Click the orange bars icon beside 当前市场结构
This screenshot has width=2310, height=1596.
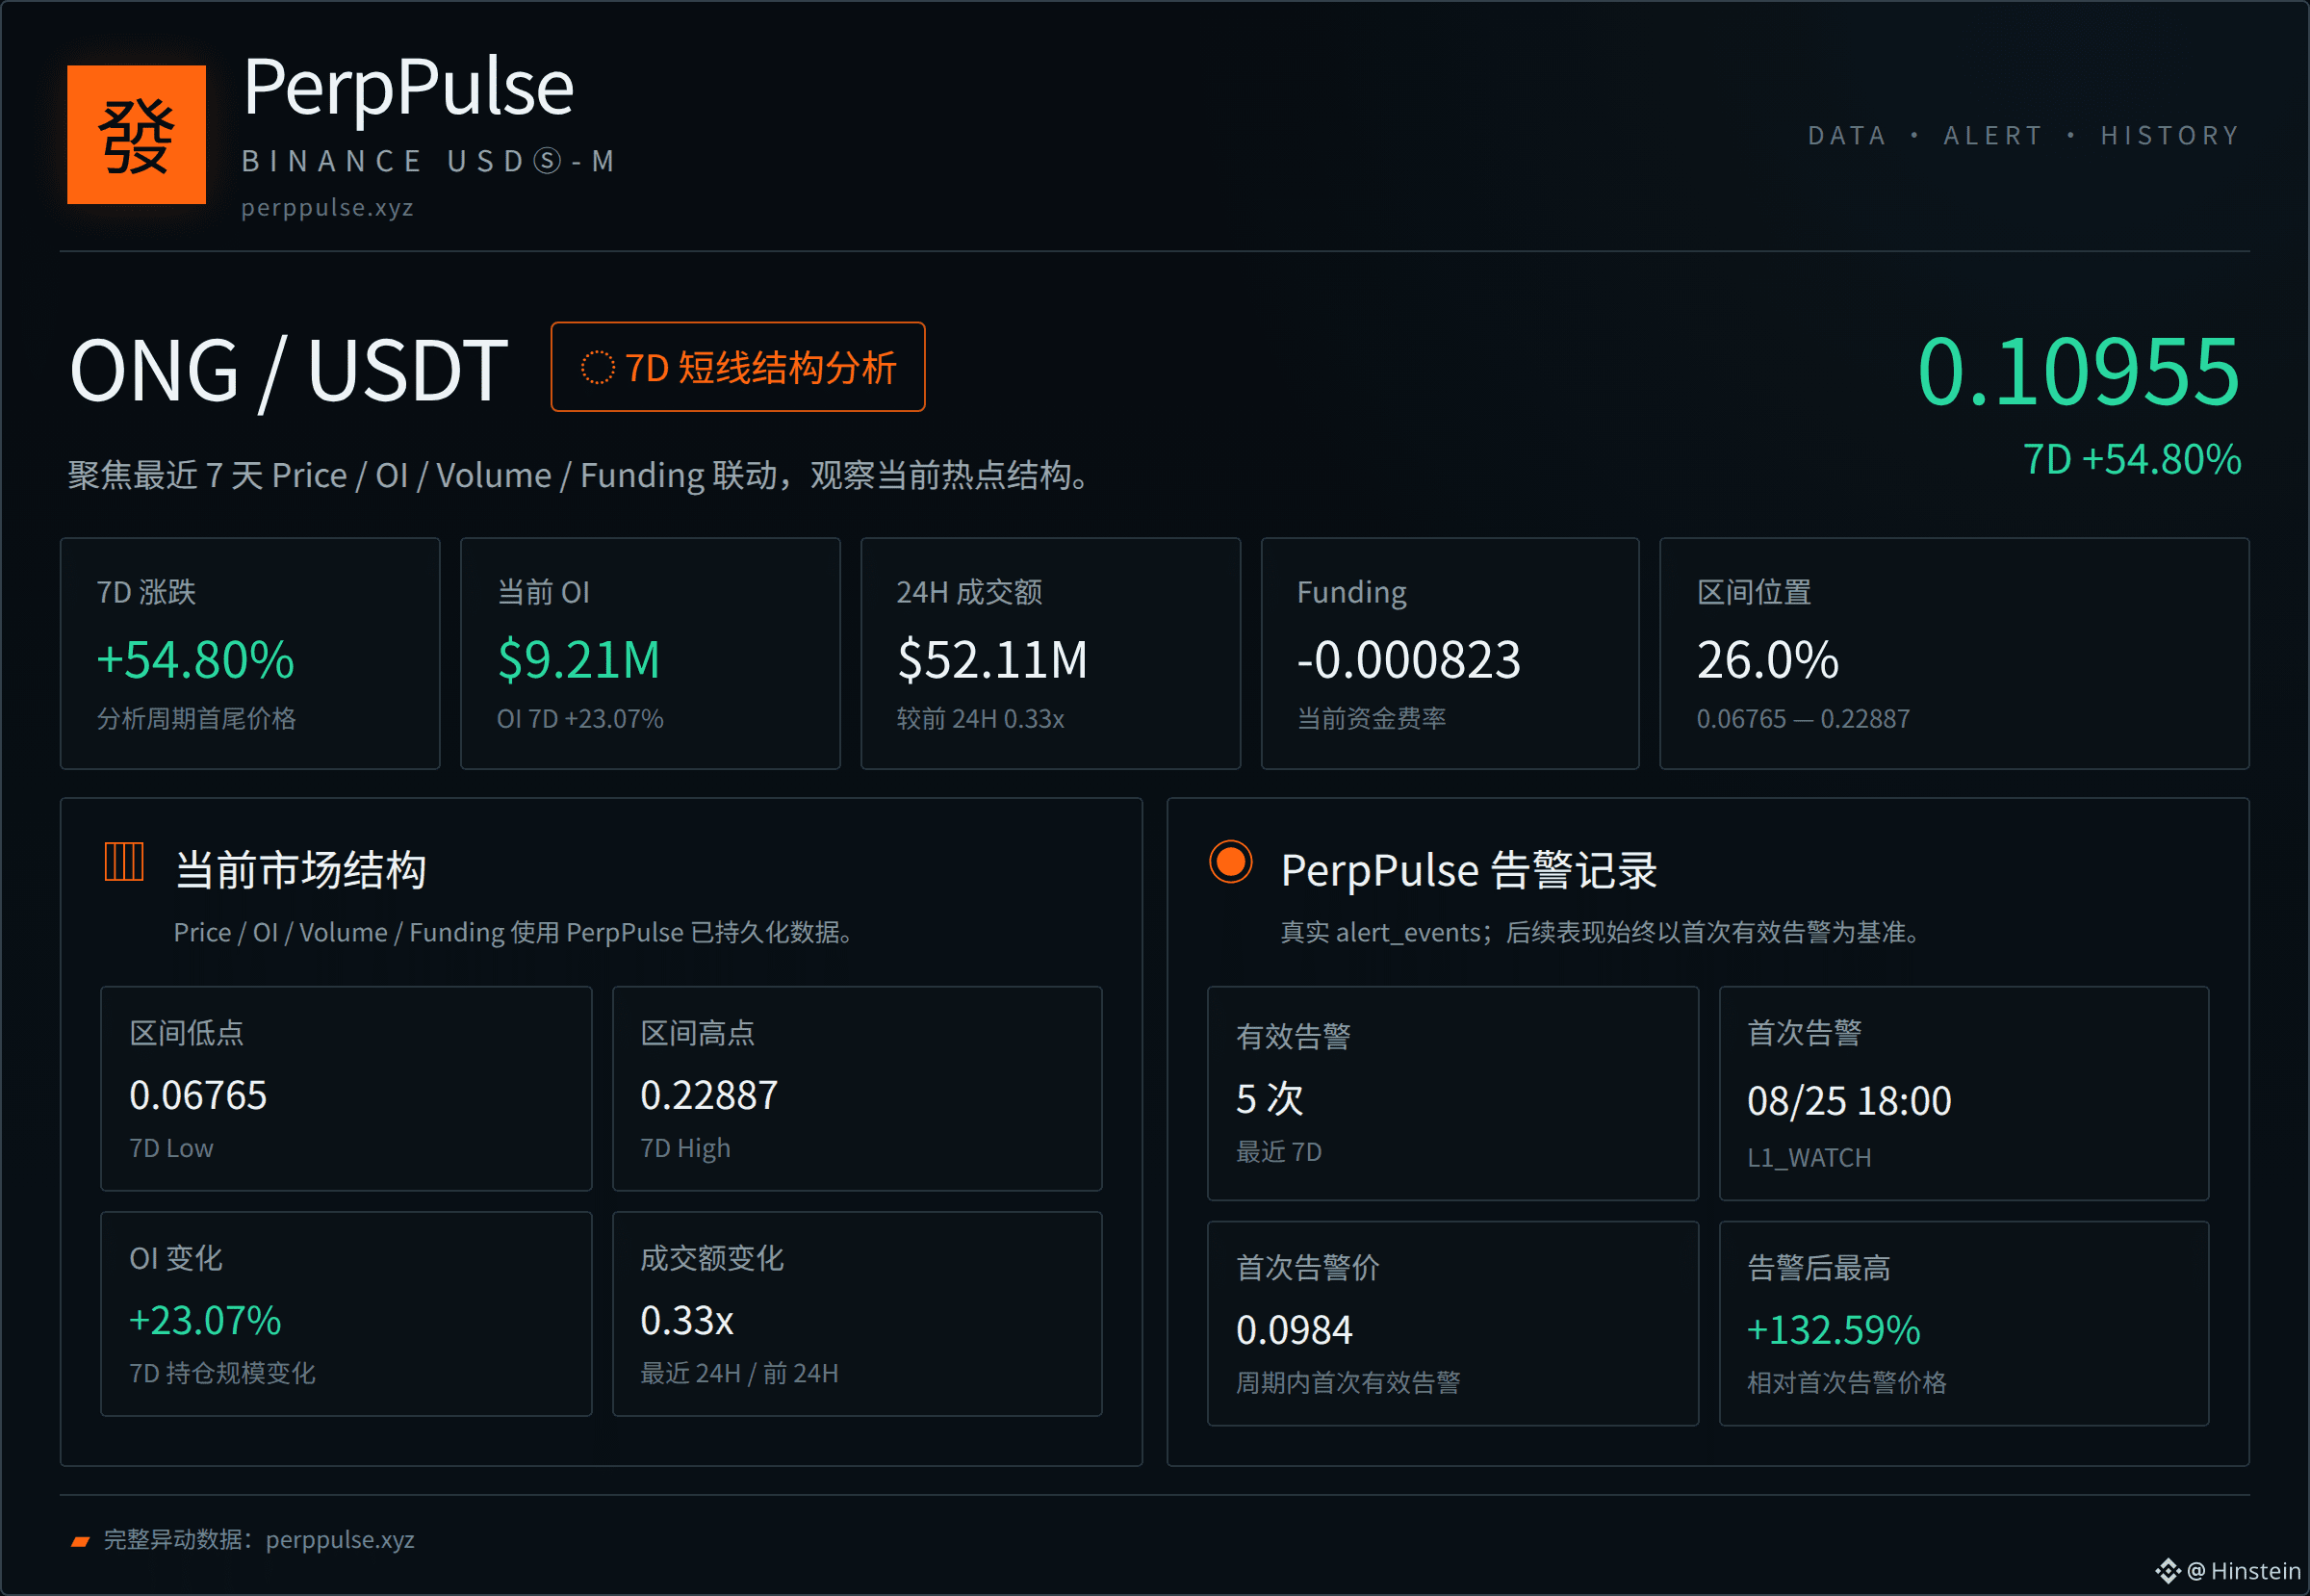click(124, 861)
